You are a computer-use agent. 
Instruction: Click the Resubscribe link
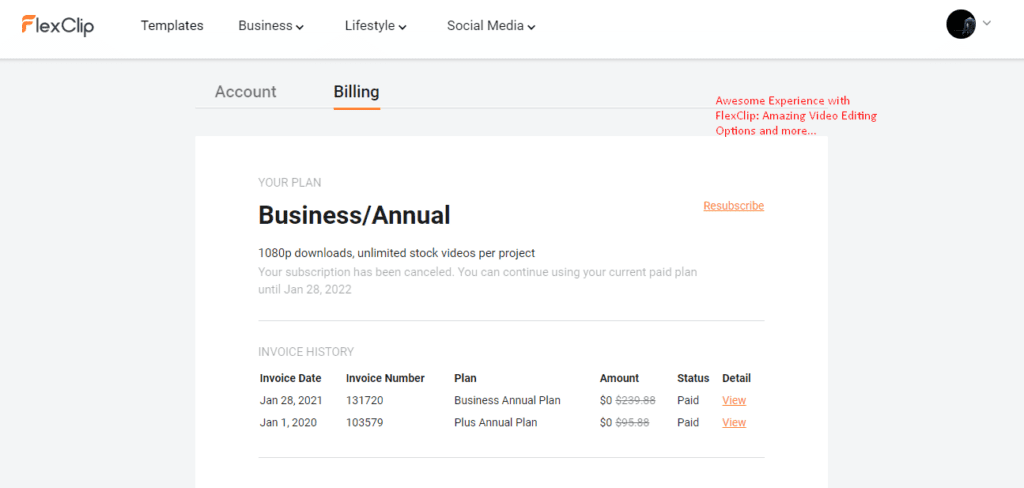pos(733,206)
